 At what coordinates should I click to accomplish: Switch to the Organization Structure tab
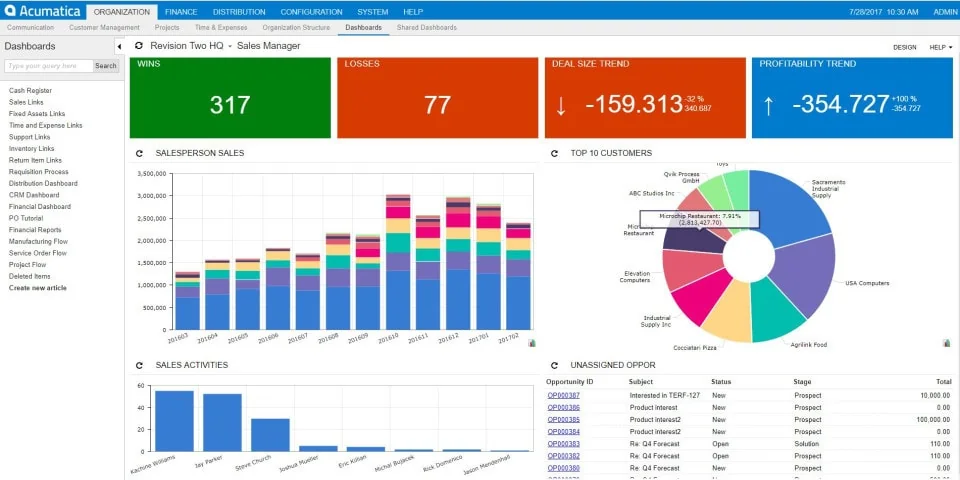296,28
